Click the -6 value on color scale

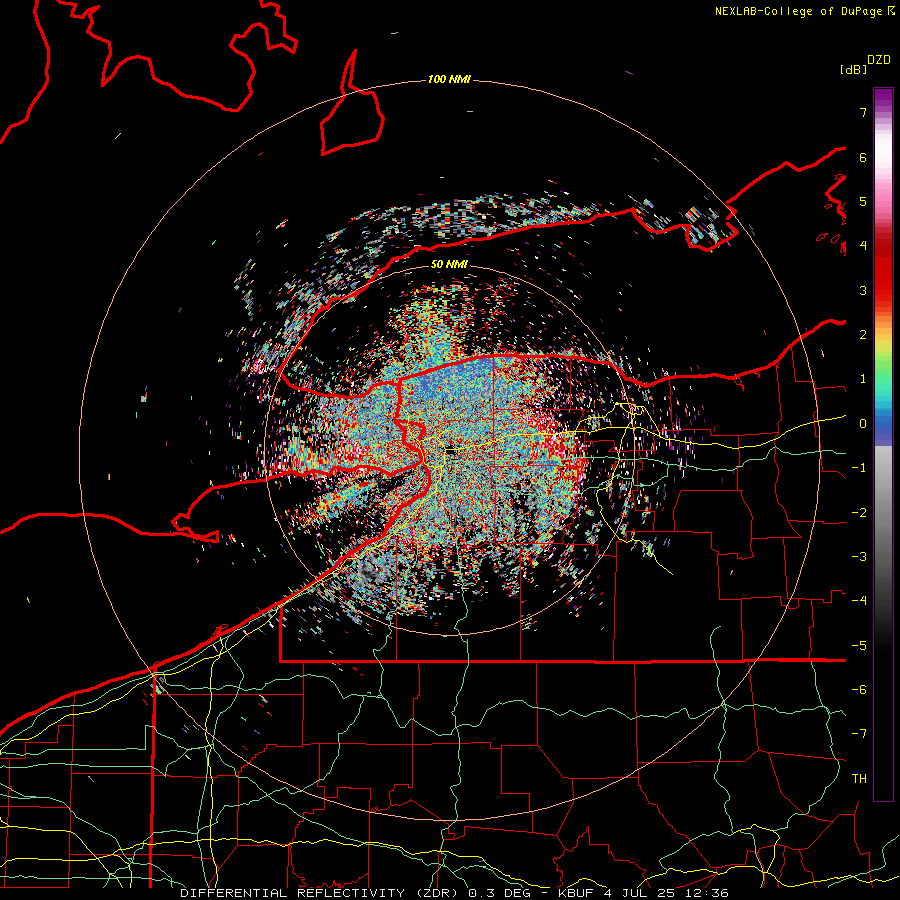pos(859,690)
